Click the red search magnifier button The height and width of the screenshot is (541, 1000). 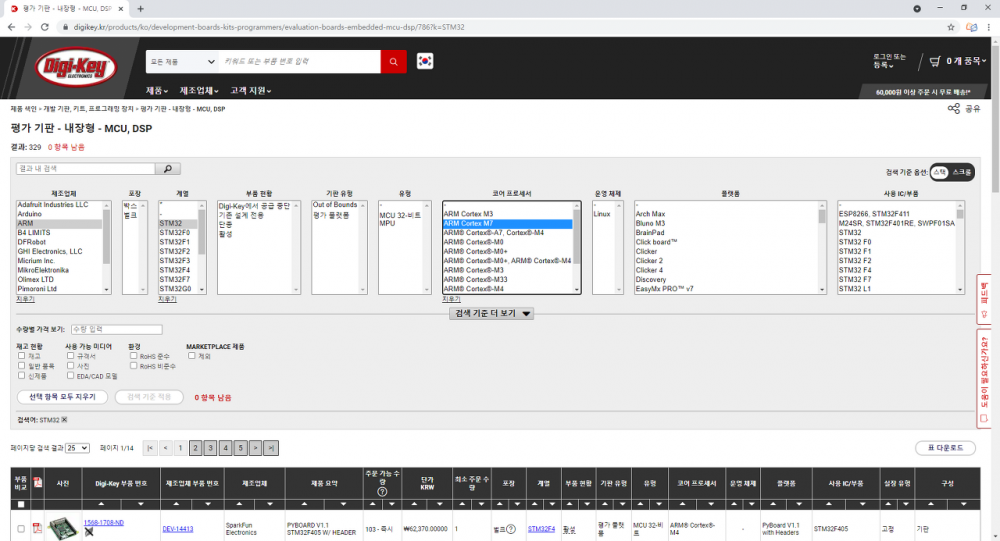point(394,62)
